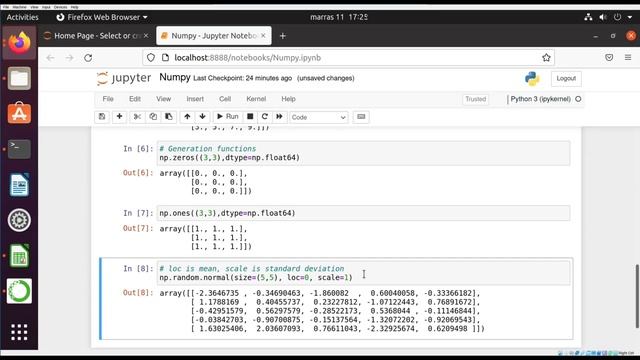Open the Help menu
This screenshot has height=360, width=640.
pyautogui.click(x=288, y=99)
